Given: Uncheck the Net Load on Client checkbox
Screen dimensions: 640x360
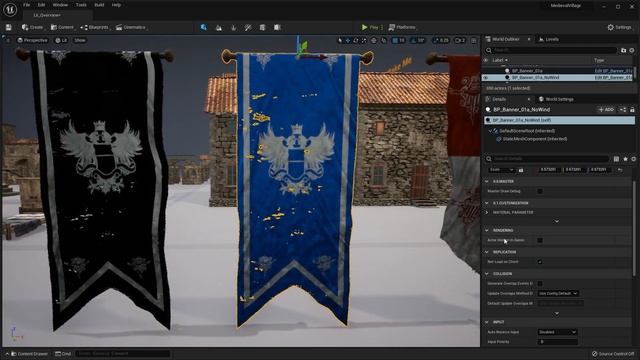Looking at the screenshot, I should tap(540, 262).
